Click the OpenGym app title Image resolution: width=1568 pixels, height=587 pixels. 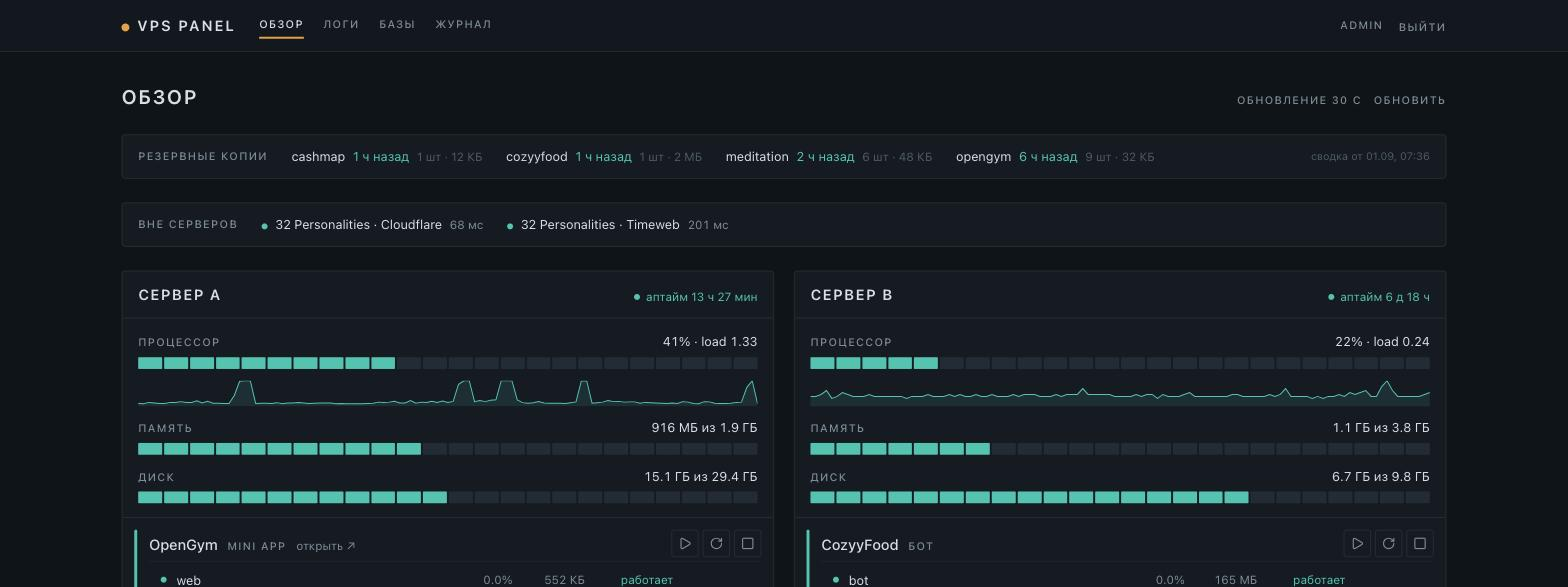tap(183, 545)
